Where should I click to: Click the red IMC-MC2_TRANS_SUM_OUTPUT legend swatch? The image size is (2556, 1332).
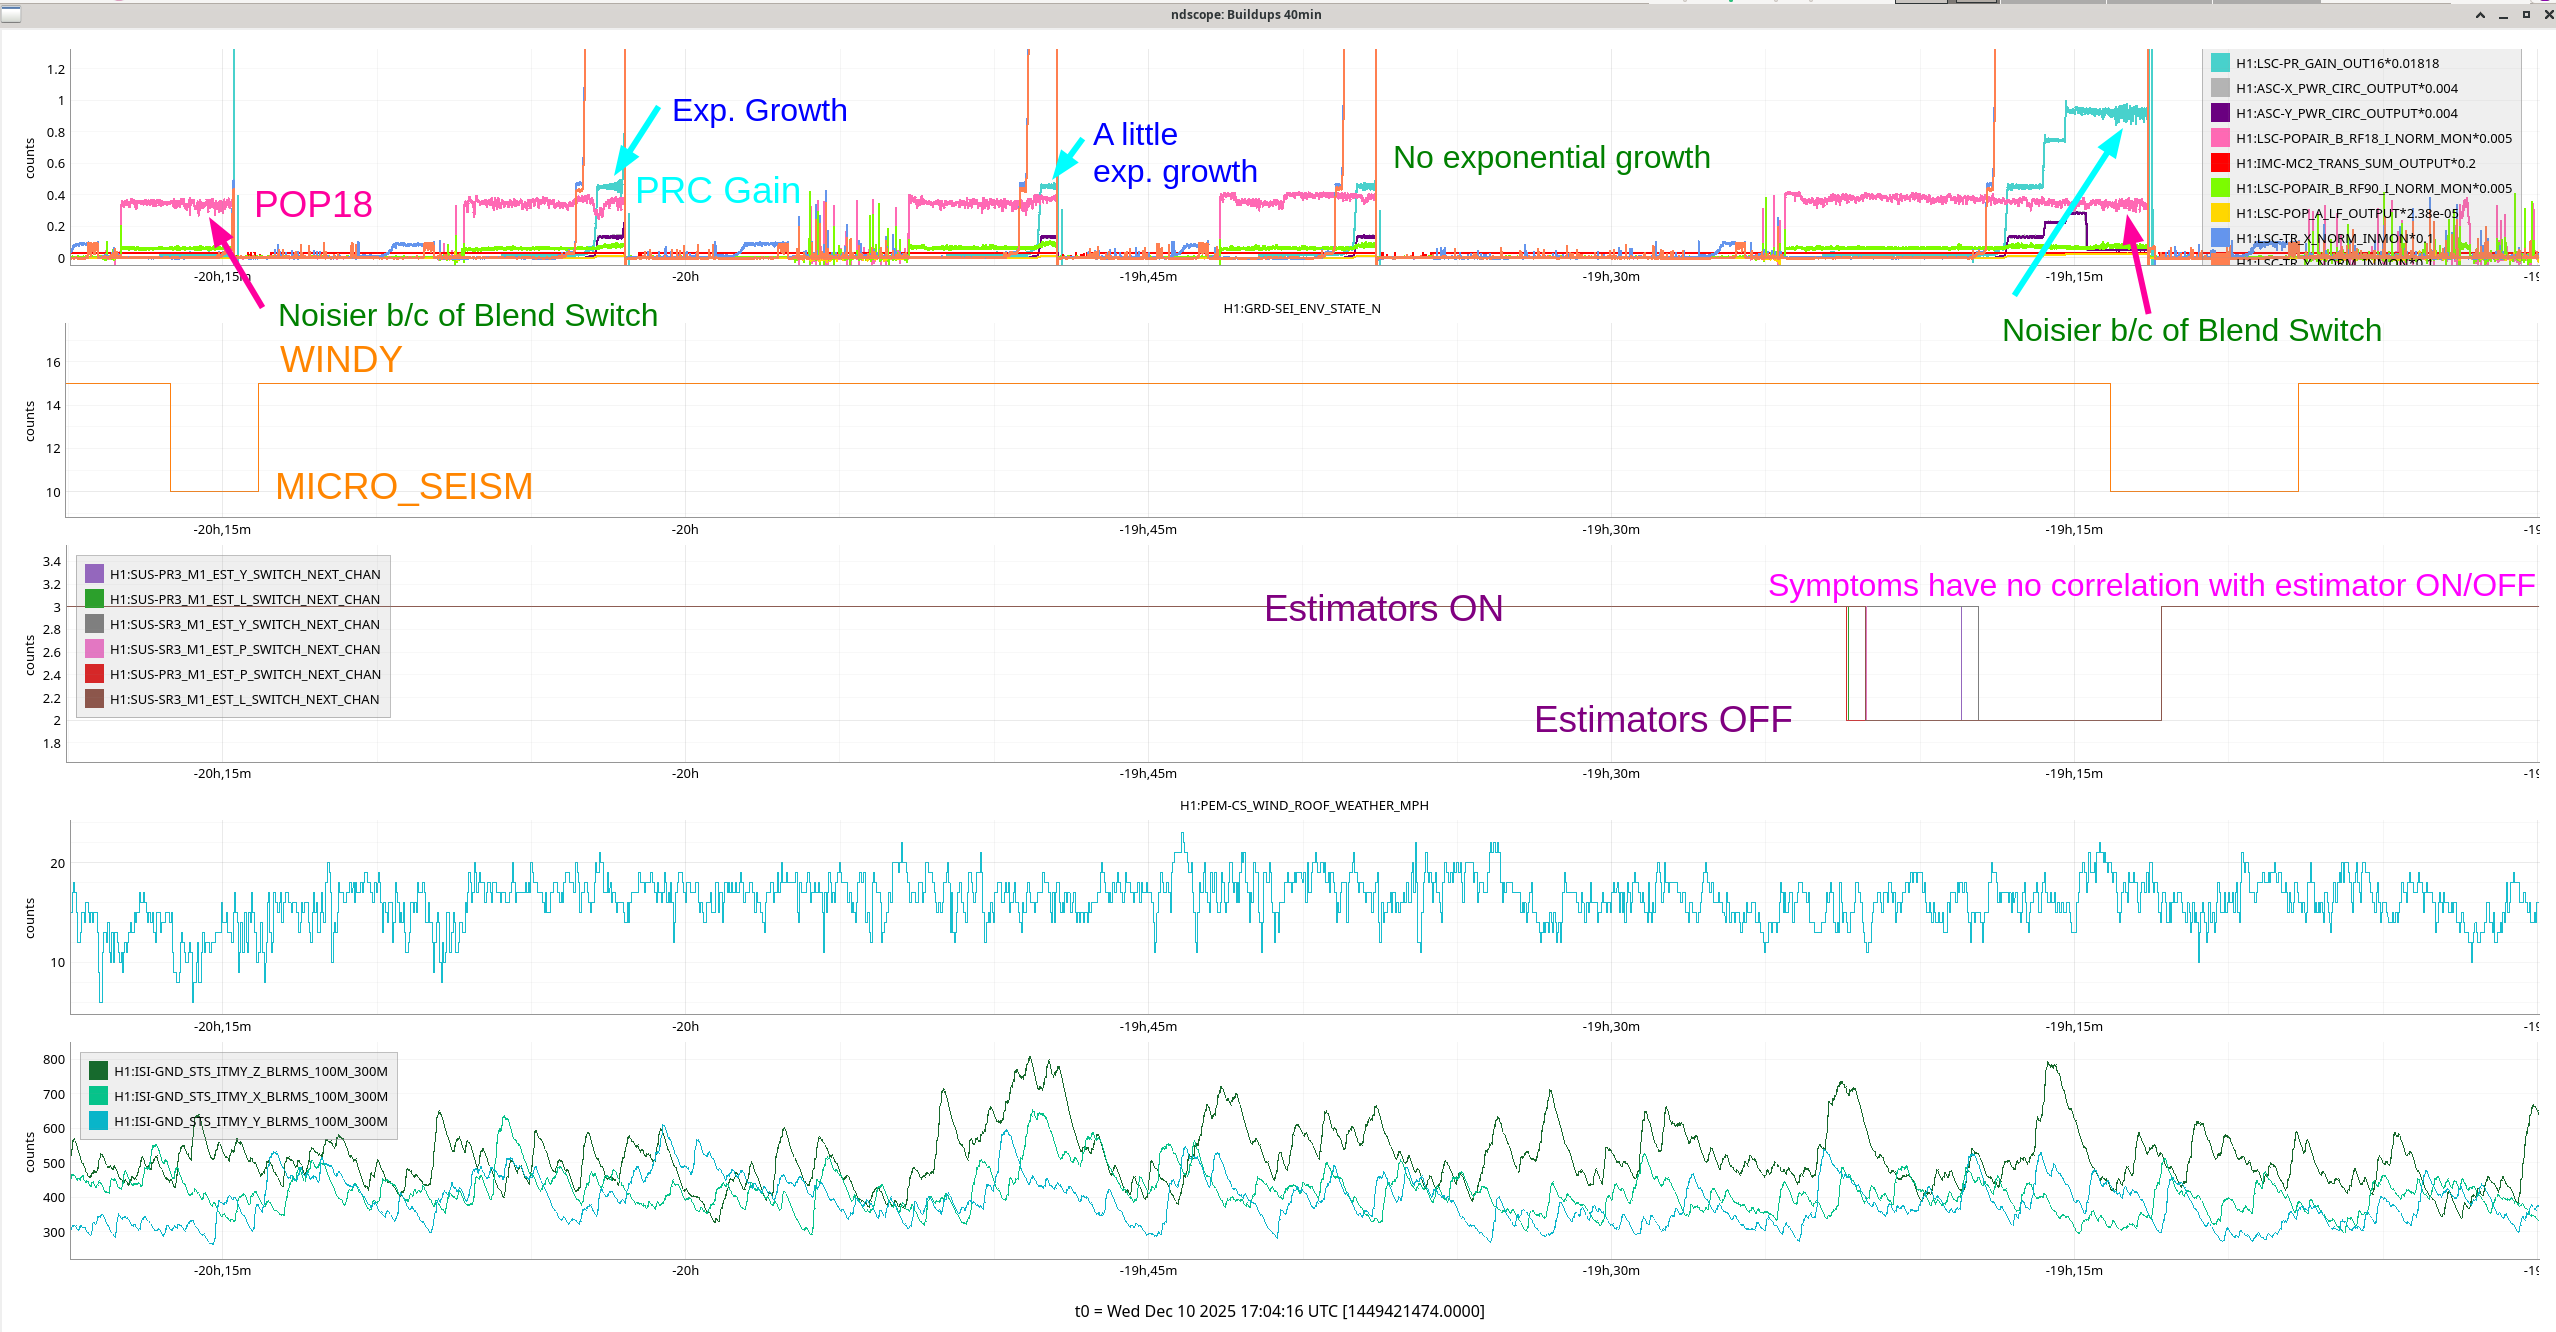[2220, 163]
